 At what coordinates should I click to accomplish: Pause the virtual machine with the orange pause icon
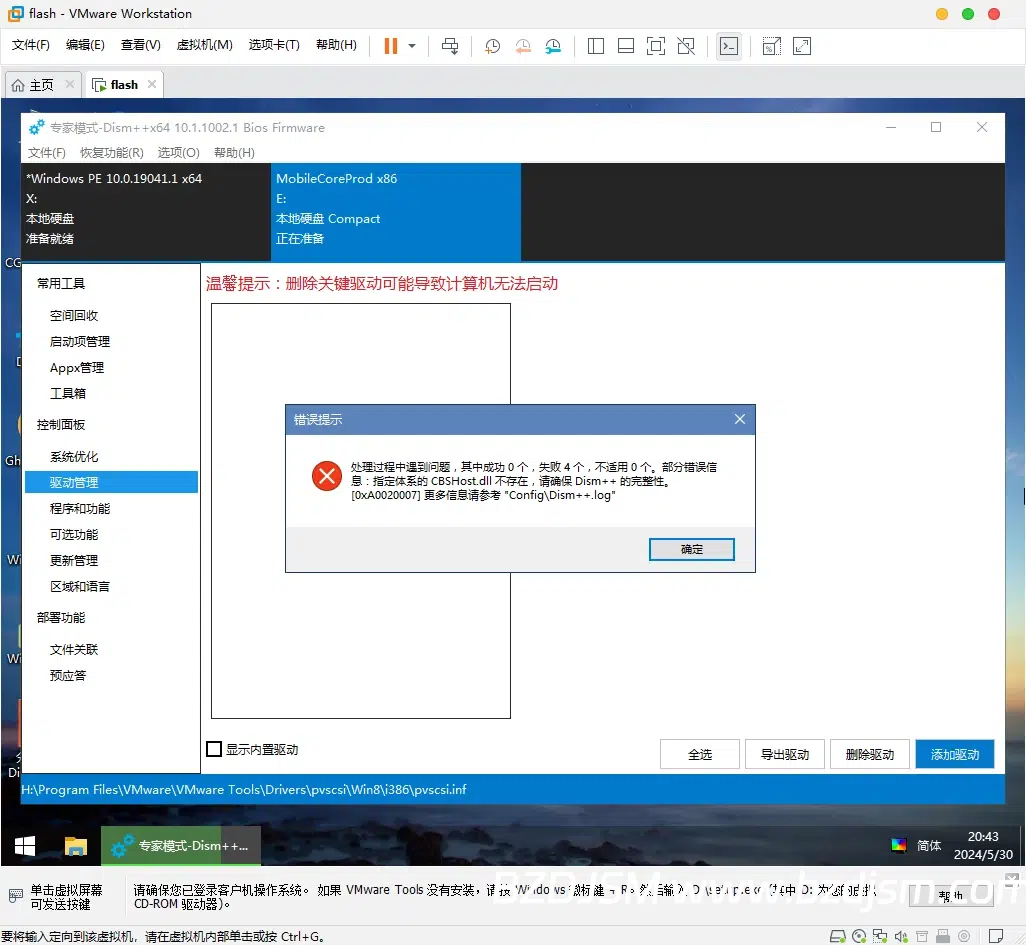391,46
